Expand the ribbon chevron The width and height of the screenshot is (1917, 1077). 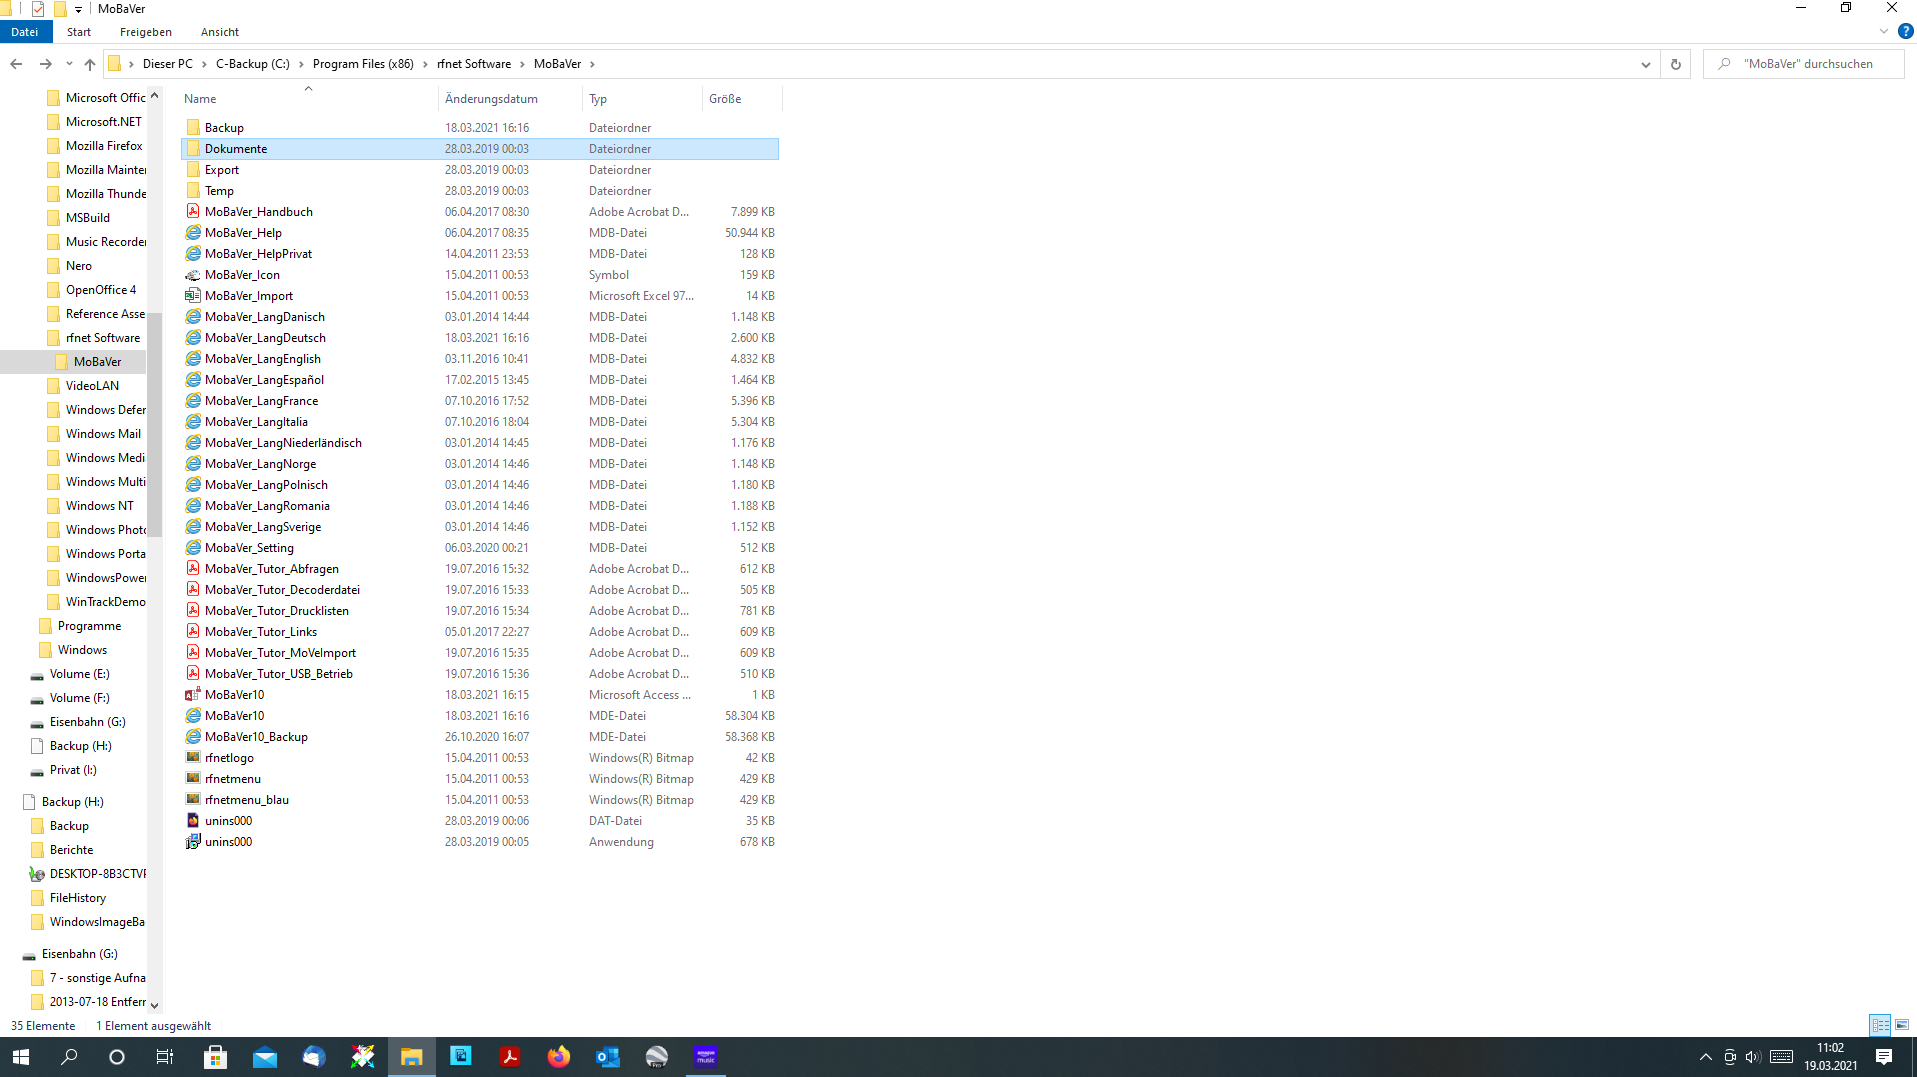(1884, 32)
